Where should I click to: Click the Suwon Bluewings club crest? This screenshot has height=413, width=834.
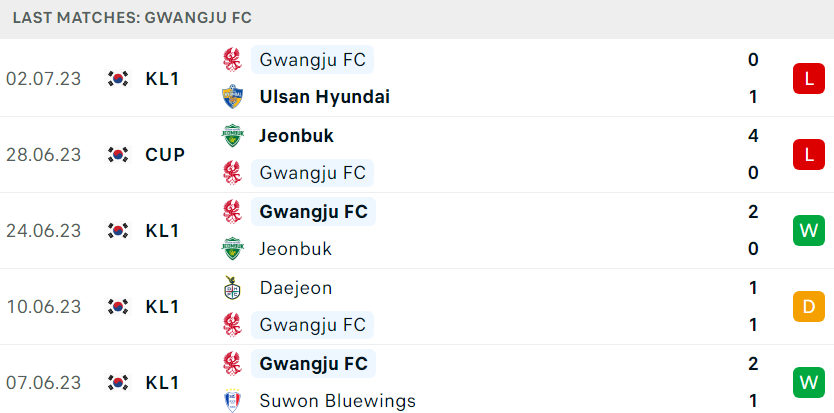click(x=232, y=400)
